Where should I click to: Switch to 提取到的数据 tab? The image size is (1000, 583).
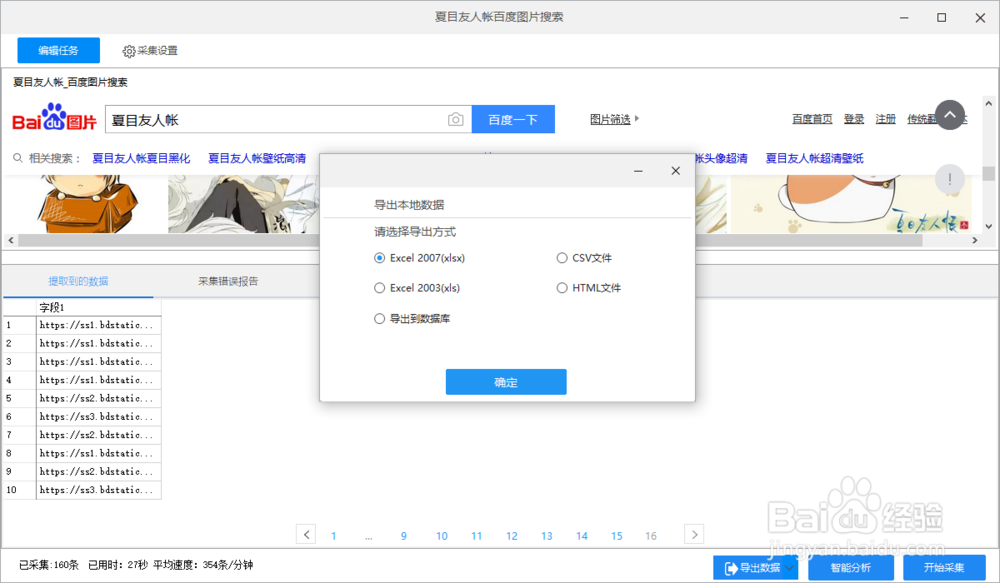pyautogui.click(x=78, y=281)
